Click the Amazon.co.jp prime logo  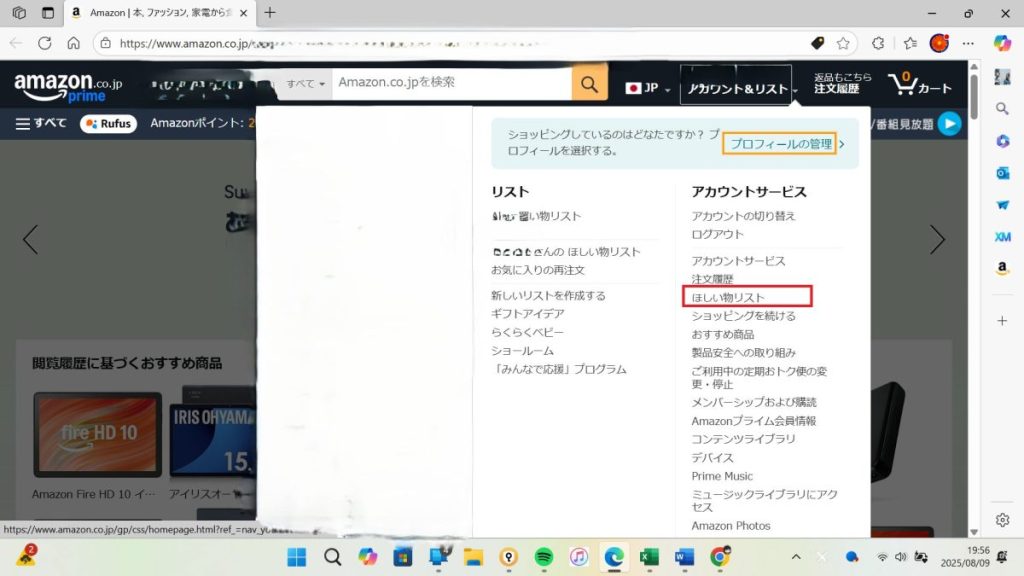[68, 88]
